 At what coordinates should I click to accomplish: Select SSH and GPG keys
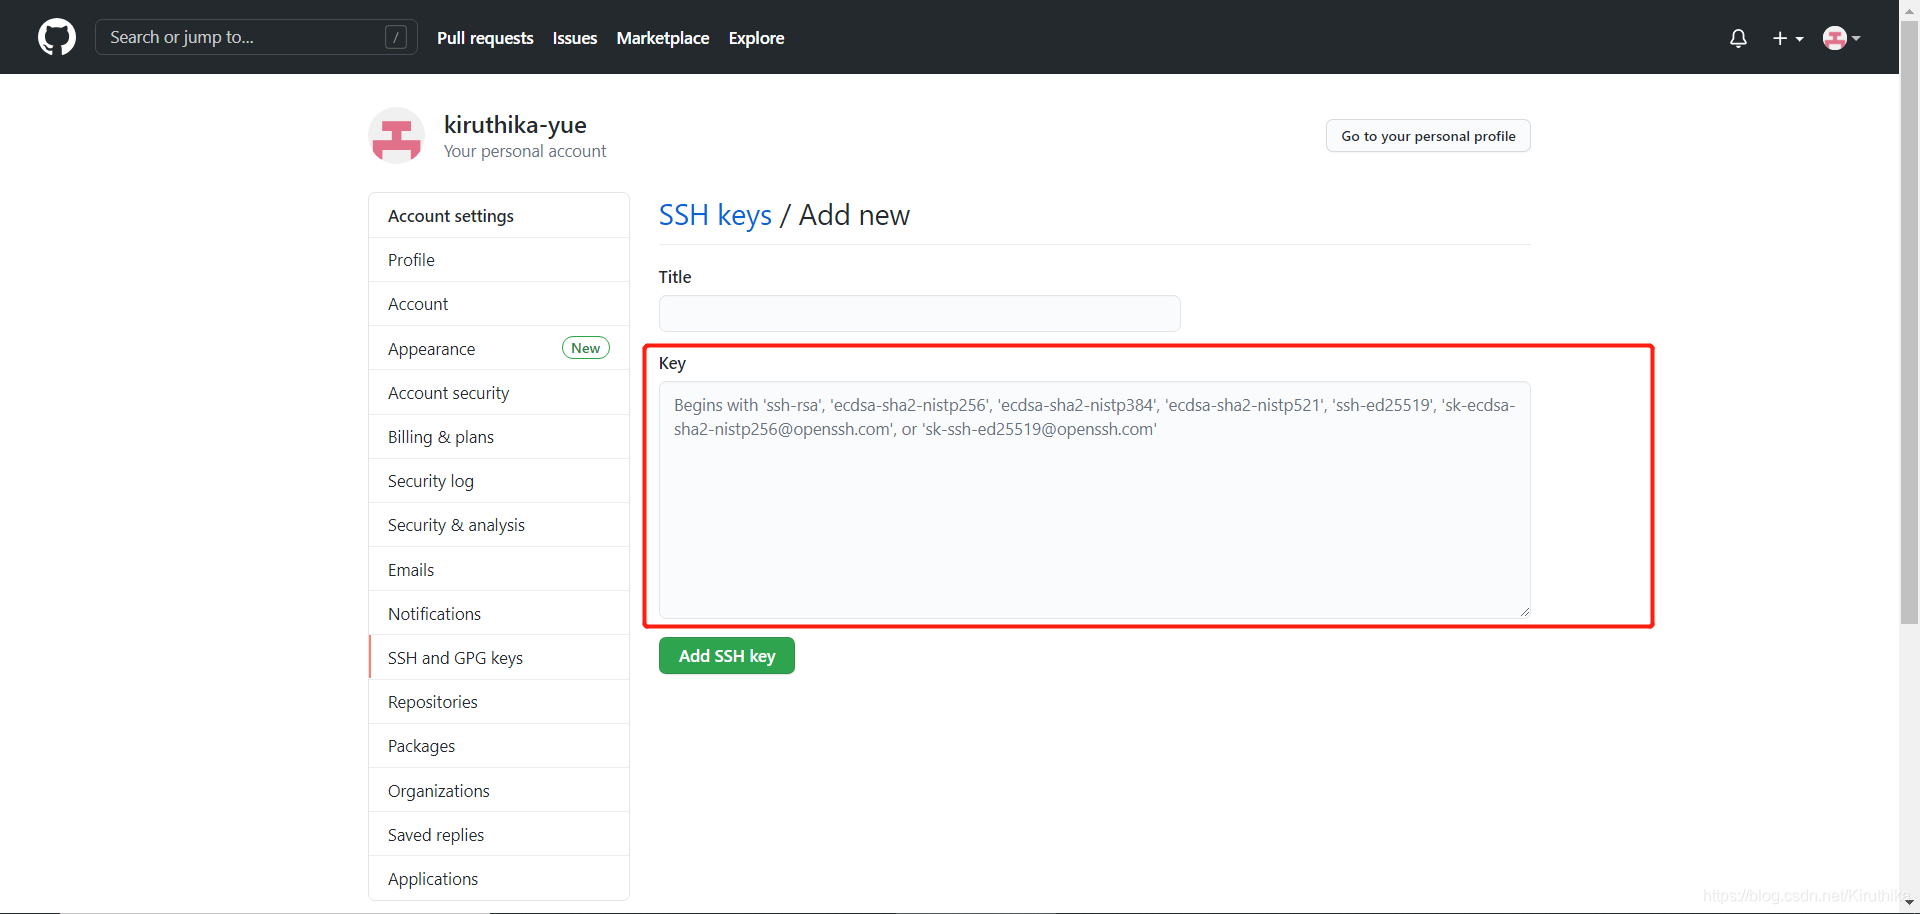(x=499, y=658)
